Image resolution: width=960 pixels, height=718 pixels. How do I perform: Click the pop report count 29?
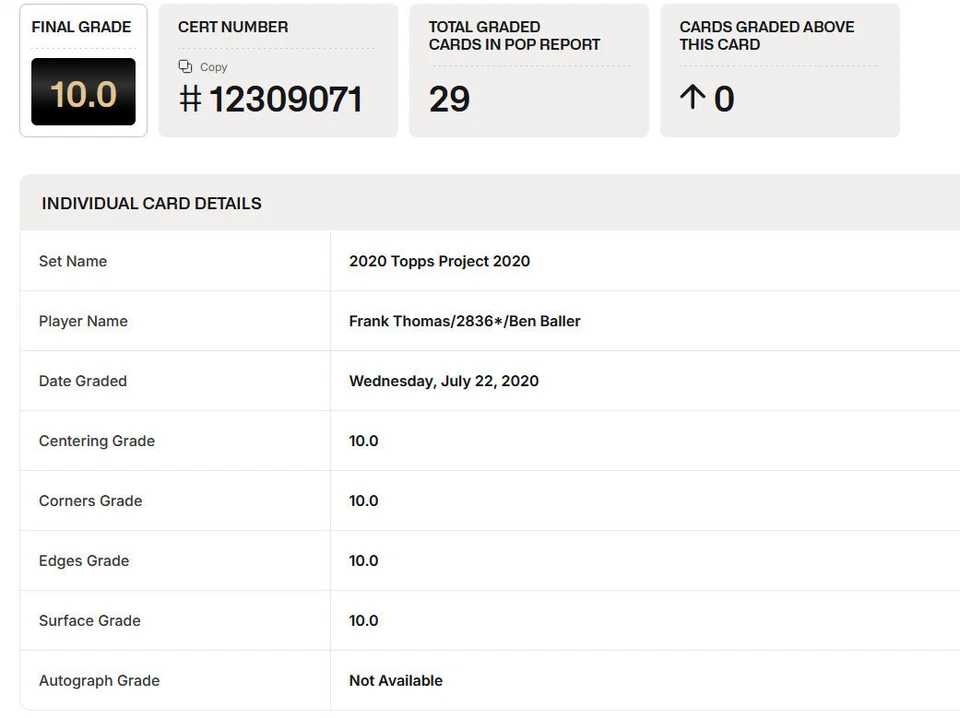point(449,99)
